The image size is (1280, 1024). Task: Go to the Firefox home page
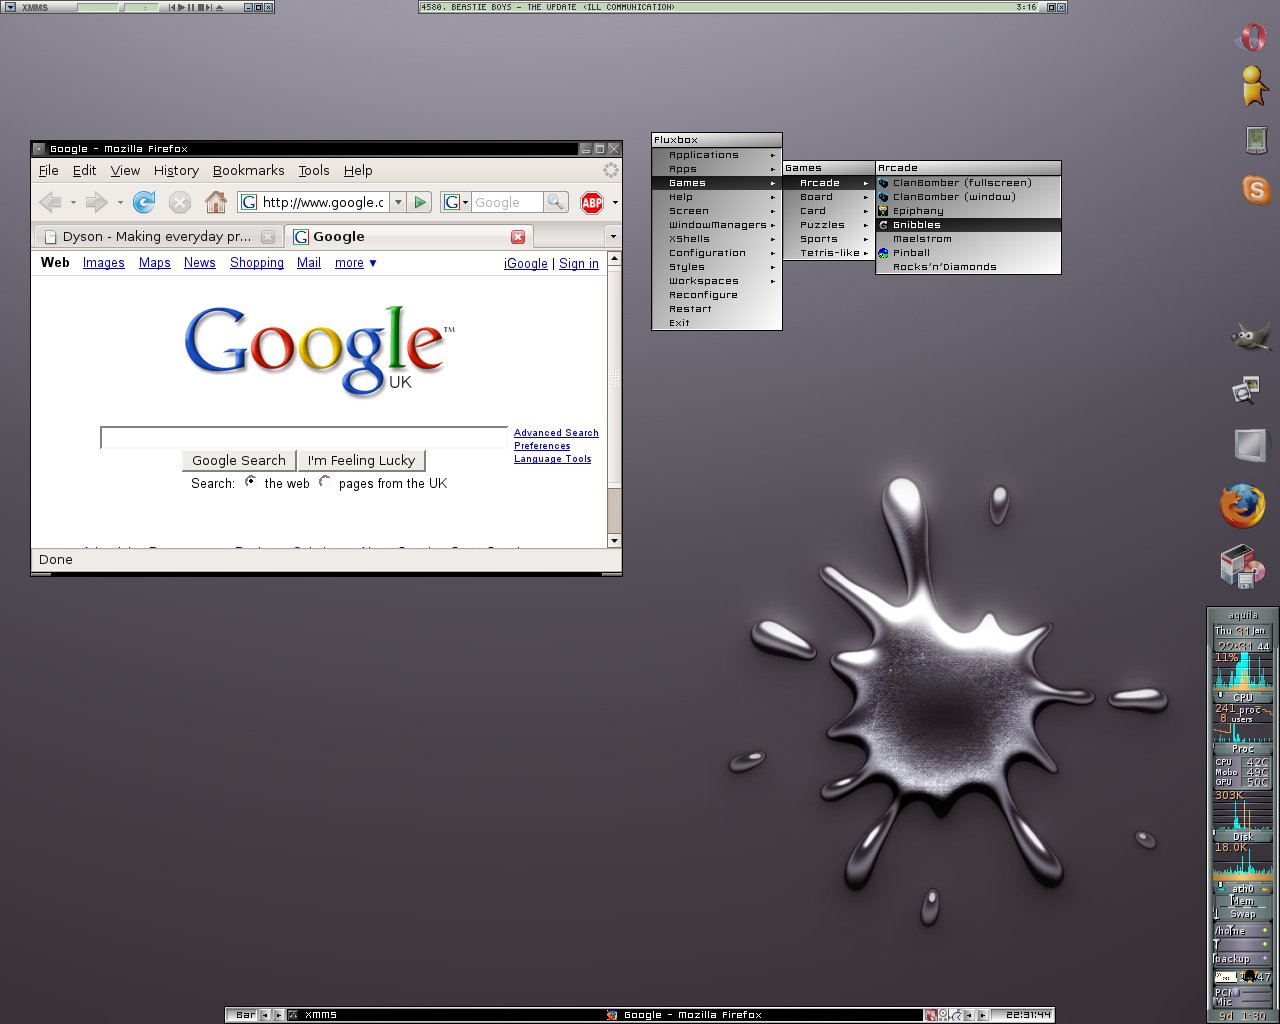tap(216, 202)
